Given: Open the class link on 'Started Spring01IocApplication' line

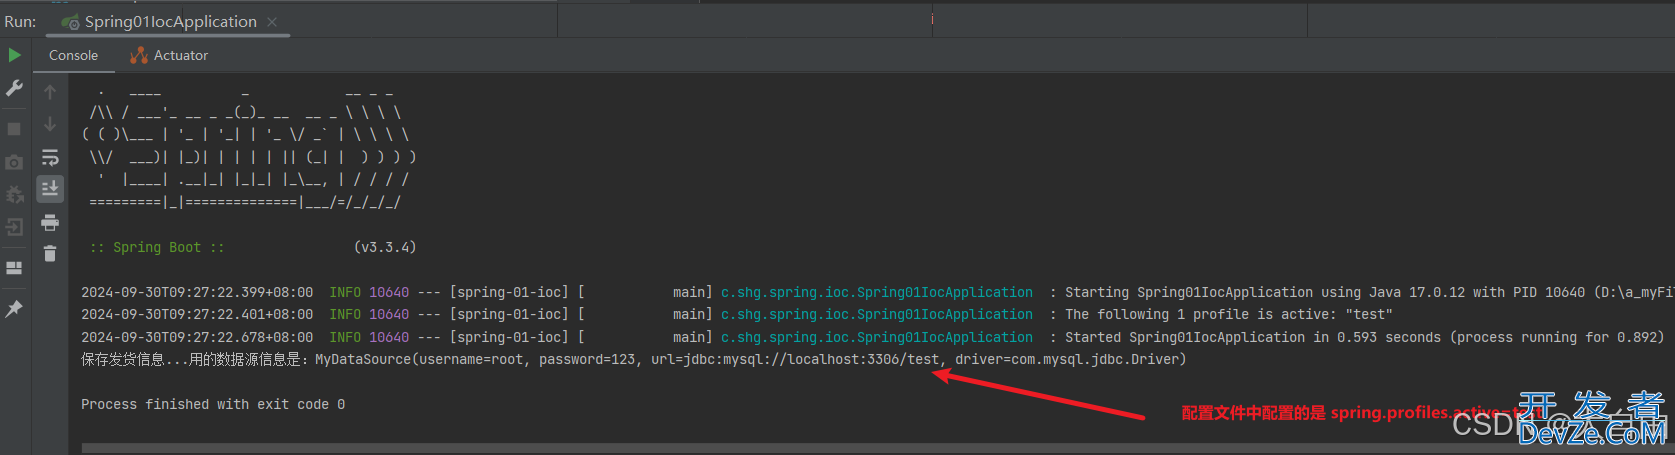Looking at the screenshot, I should point(877,337).
